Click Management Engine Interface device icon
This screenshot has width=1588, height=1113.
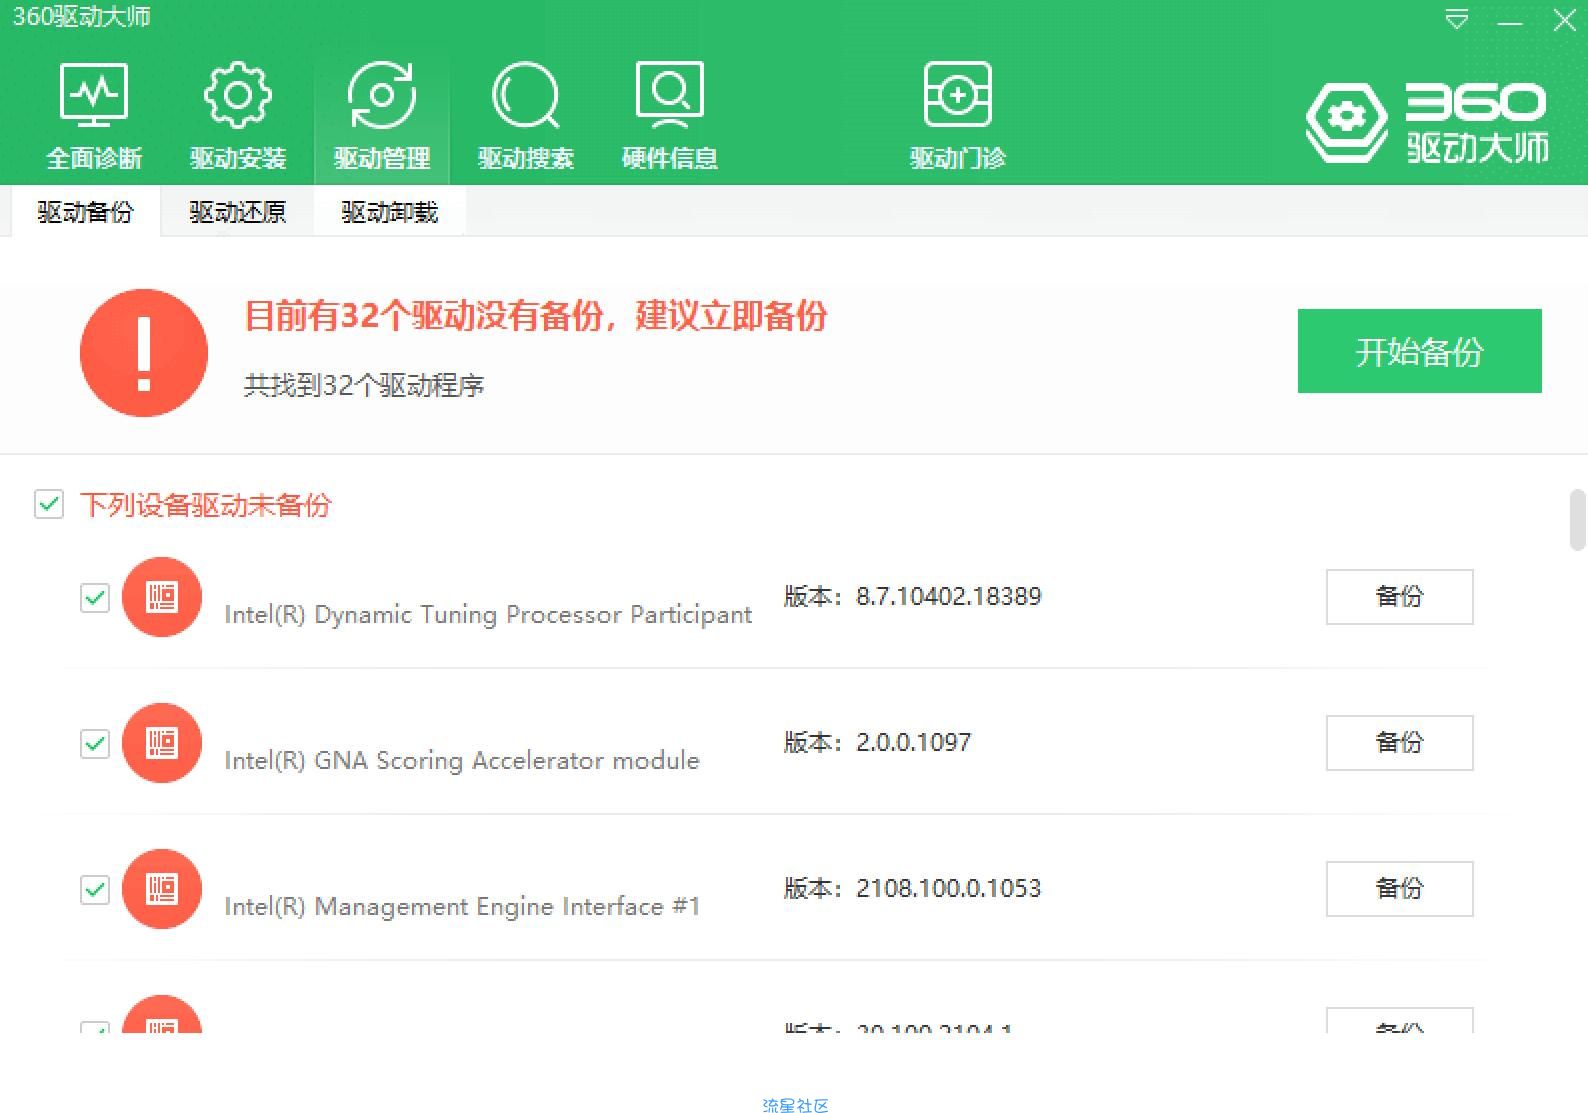pyautogui.click(x=162, y=889)
